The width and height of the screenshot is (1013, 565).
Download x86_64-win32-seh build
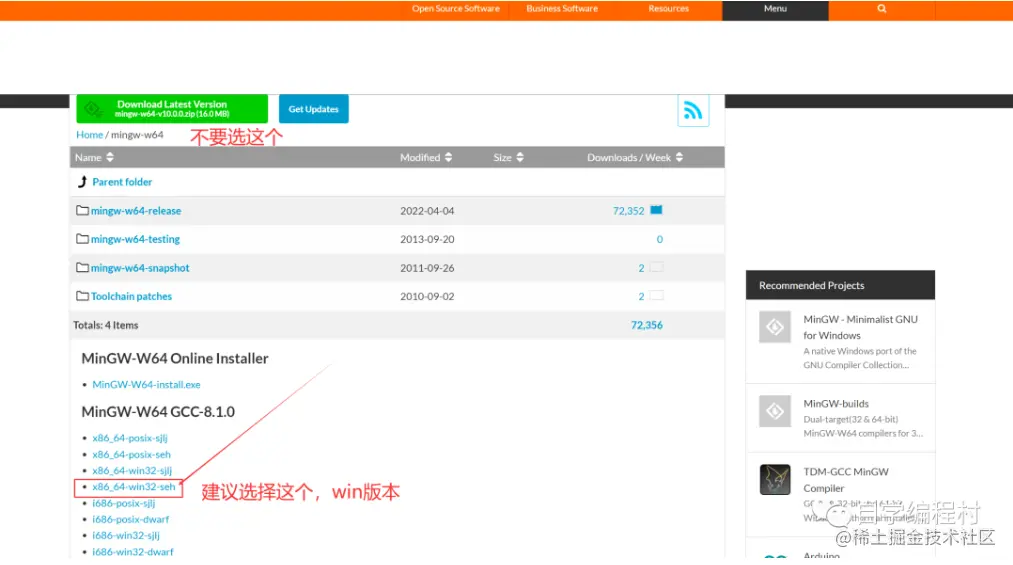point(134,486)
